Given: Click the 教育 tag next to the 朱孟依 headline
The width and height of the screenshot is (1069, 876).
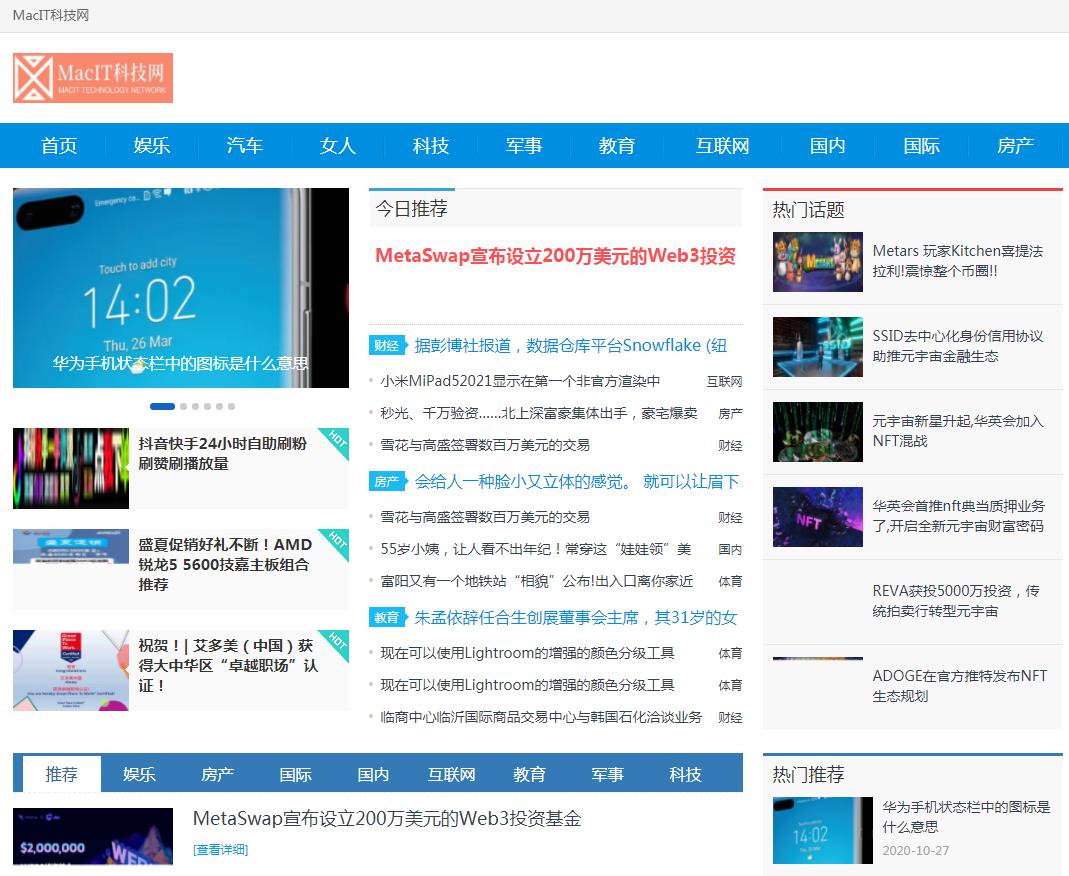Looking at the screenshot, I should (387, 618).
